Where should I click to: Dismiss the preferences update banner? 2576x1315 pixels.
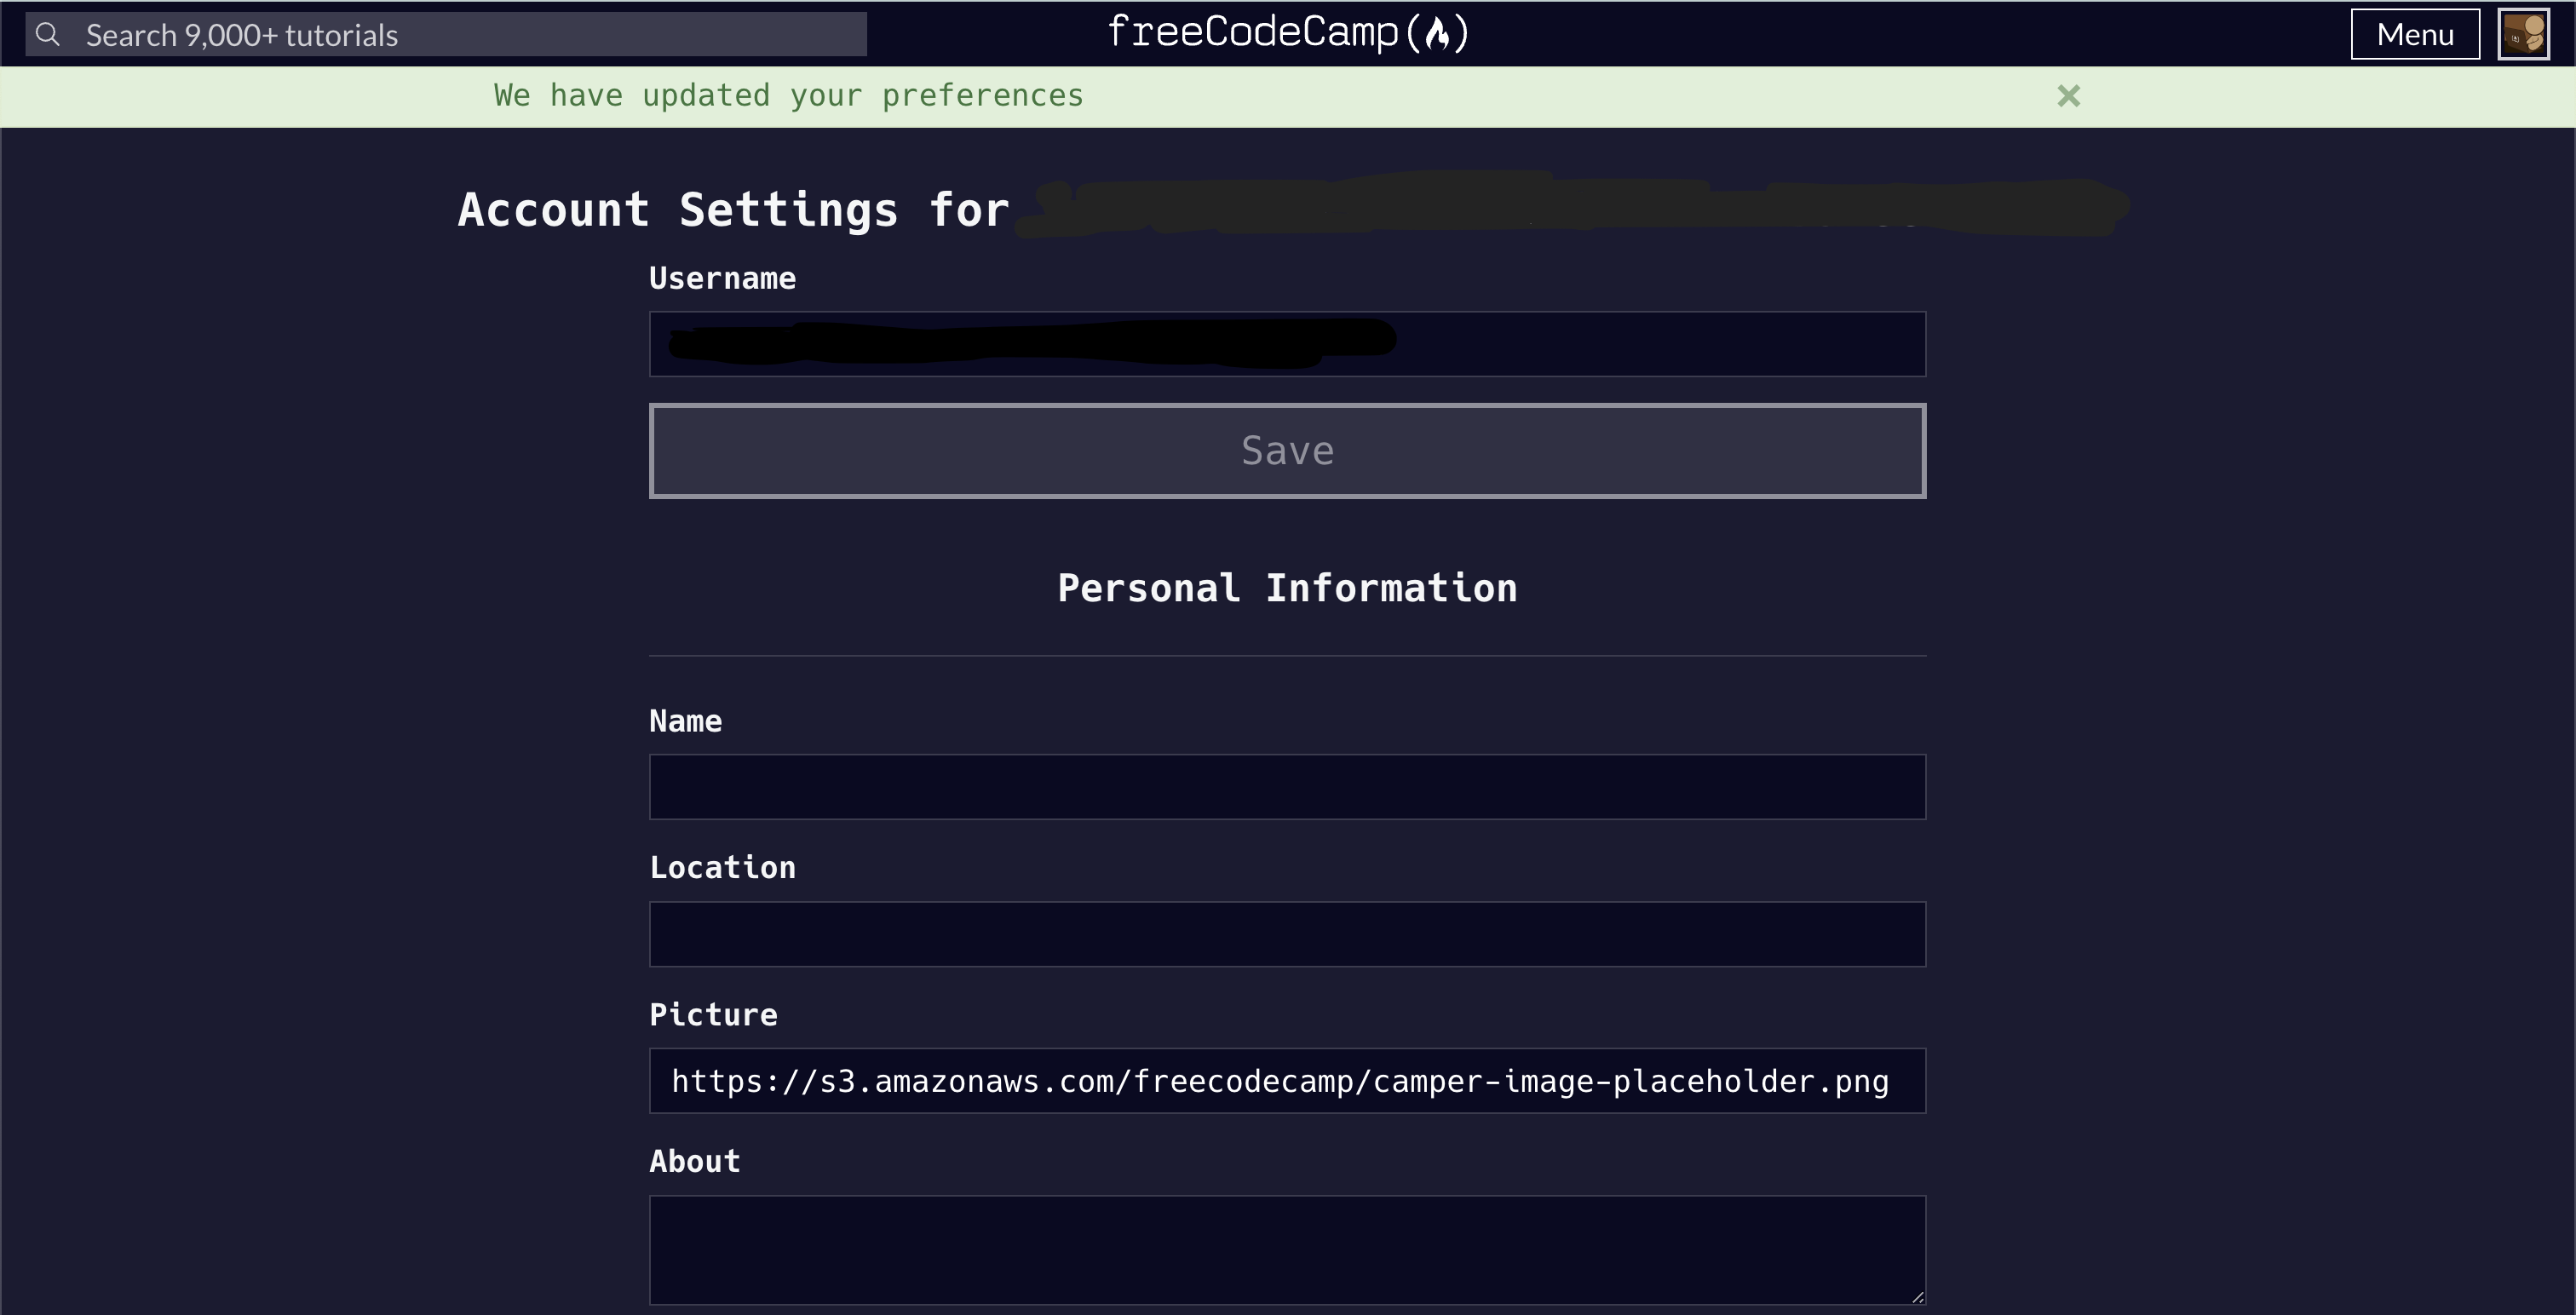tap(2069, 96)
